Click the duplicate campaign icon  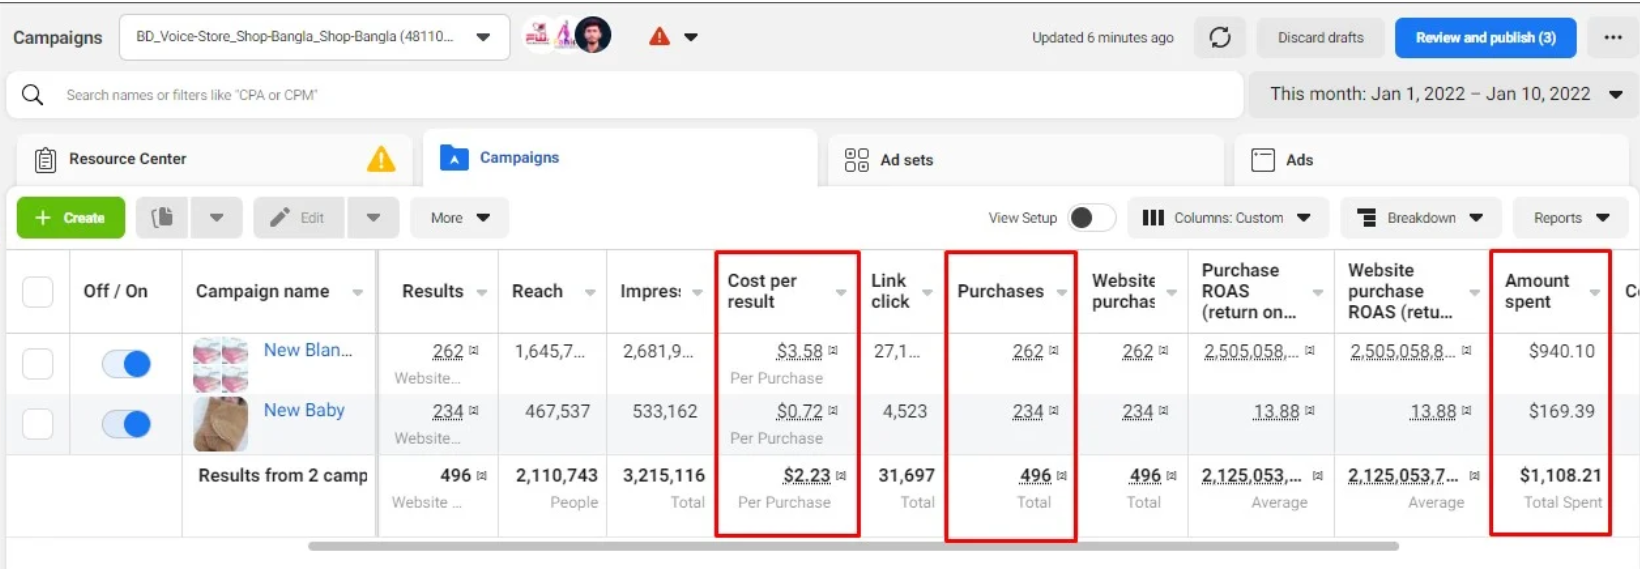pos(162,217)
